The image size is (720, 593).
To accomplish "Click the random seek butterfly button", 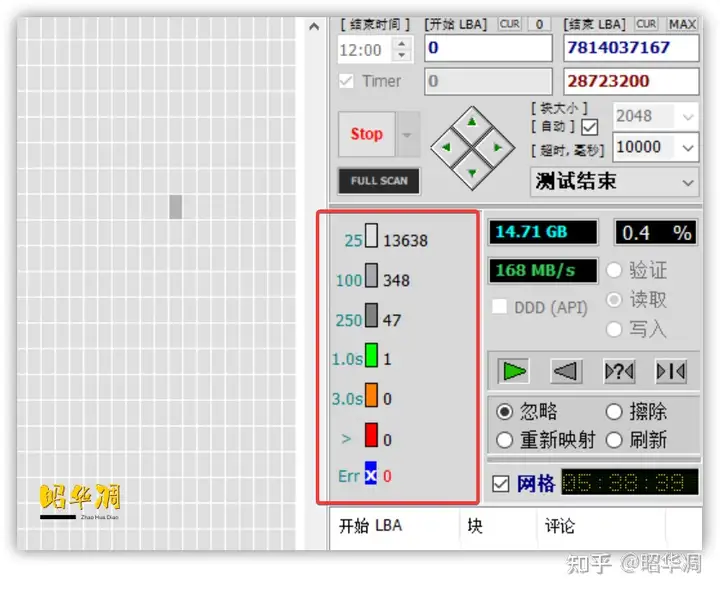I will coord(619,372).
